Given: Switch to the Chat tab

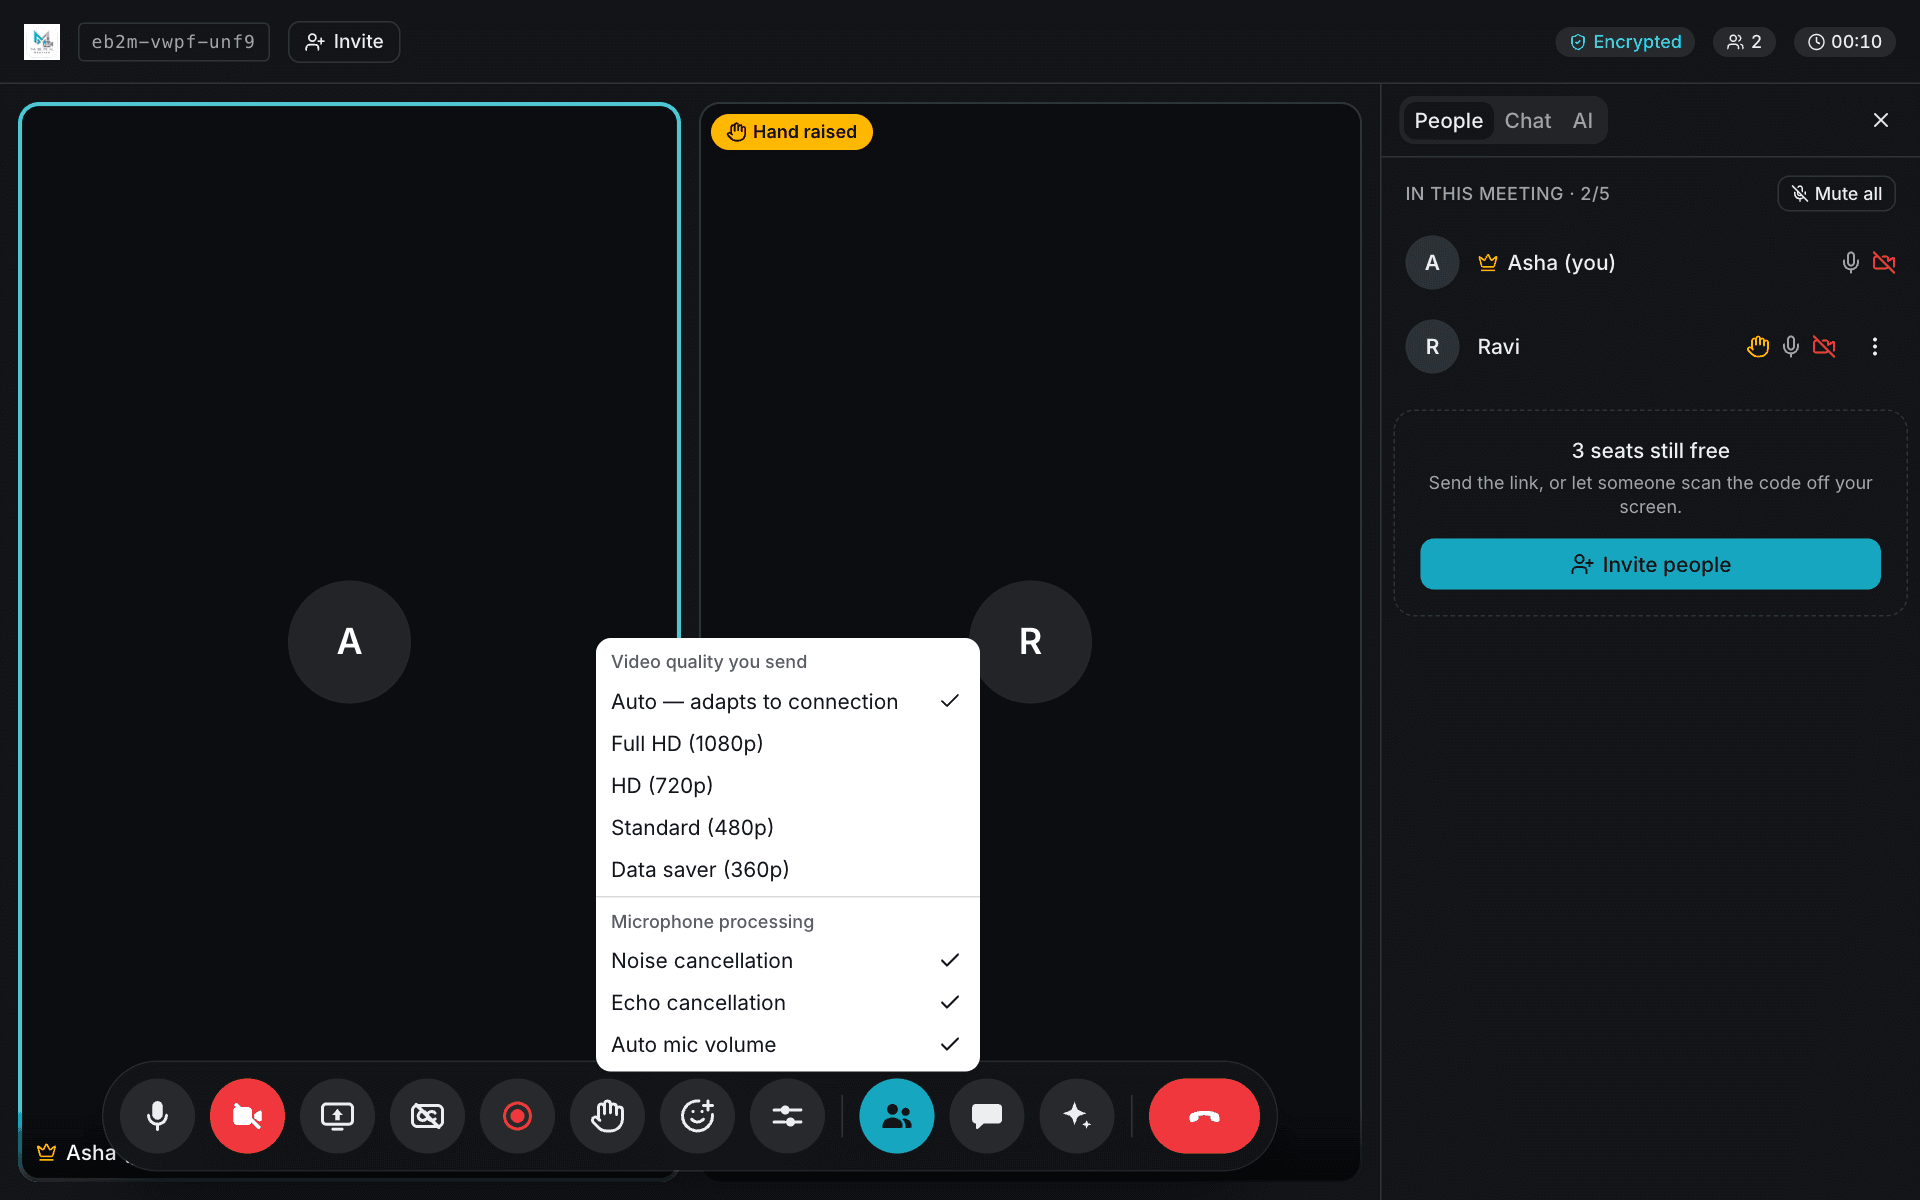Looking at the screenshot, I should point(1527,121).
